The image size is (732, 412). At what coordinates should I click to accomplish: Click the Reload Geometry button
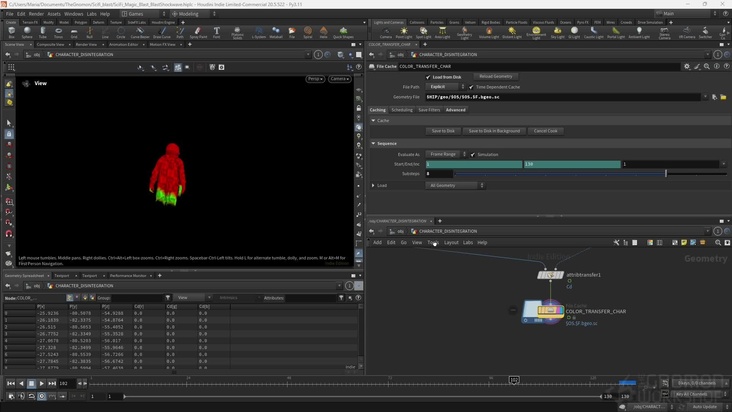[495, 76]
